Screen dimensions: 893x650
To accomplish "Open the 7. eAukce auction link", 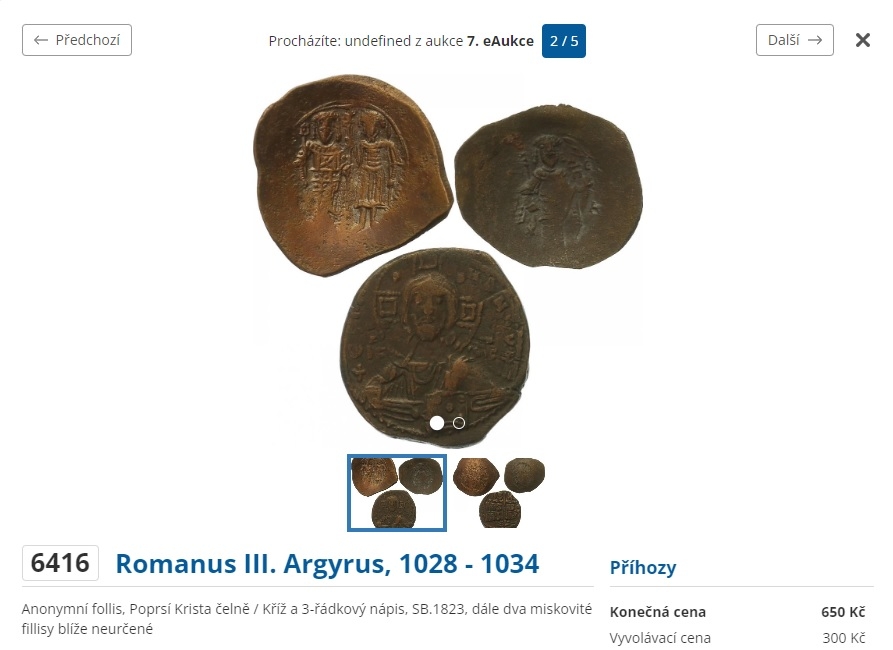I will [x=500, y=41].
